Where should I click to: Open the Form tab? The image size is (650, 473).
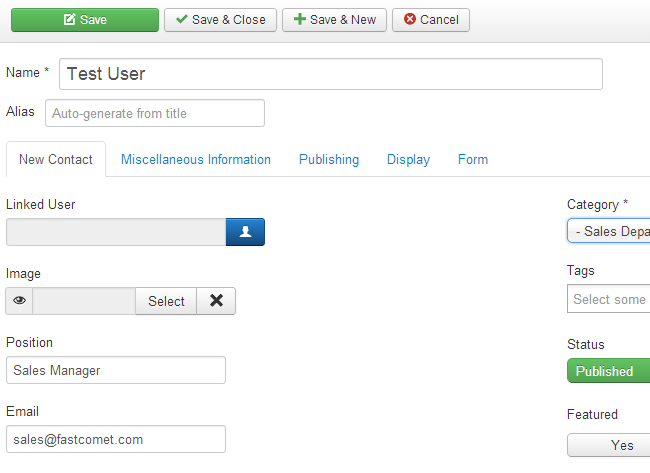(x=473, y=160)
